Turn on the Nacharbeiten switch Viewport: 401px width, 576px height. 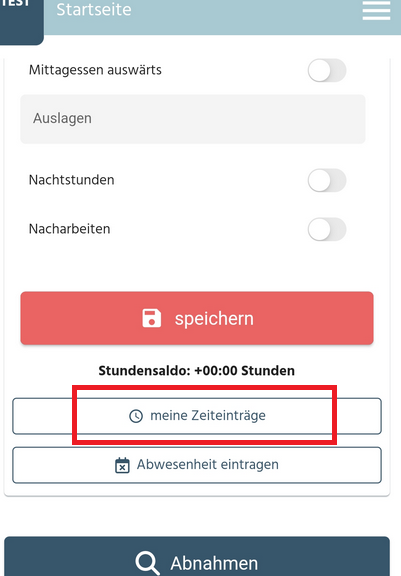point(327,229)
